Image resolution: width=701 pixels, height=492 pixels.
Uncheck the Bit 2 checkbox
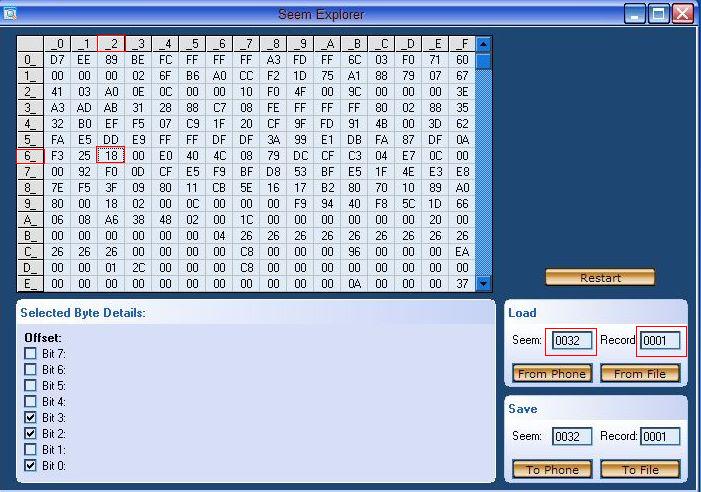click(x=30, y=433)
